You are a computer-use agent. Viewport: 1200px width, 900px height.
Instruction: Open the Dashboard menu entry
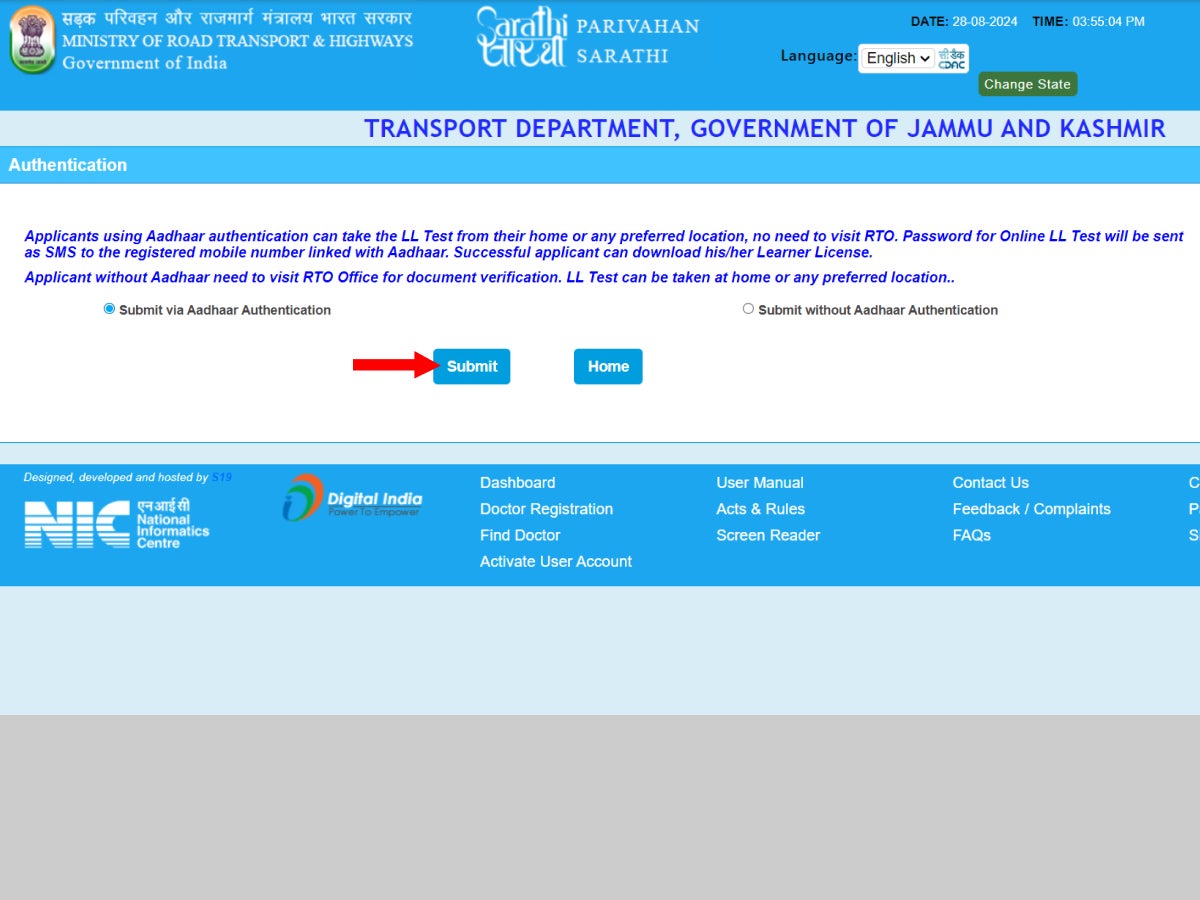pos(517,482)
